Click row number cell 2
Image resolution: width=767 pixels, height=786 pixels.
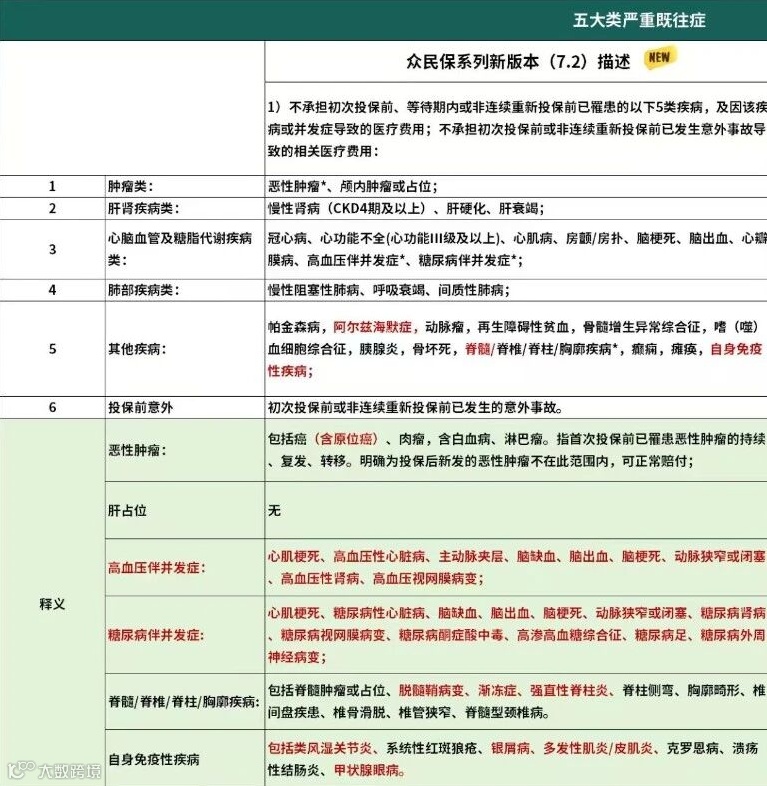tap(52, 209)
